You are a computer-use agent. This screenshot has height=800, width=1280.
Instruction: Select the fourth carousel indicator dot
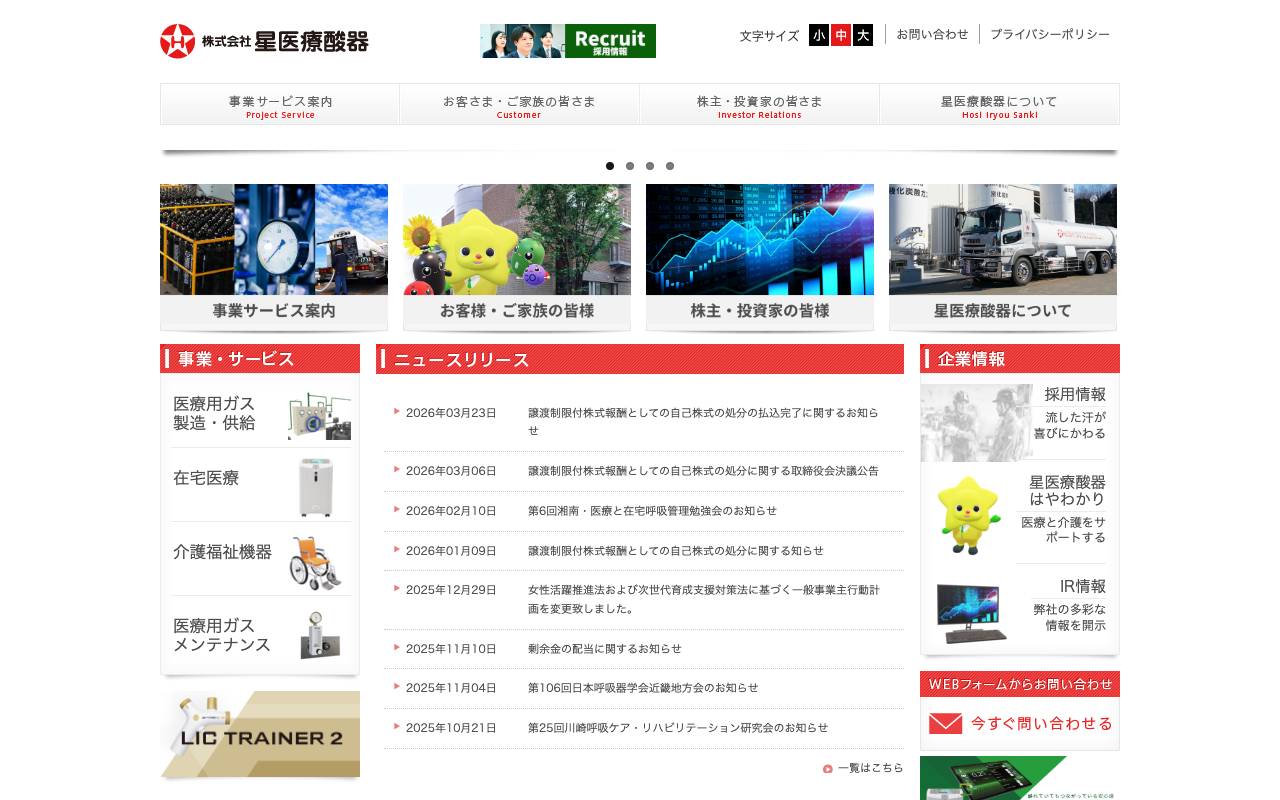670,166
